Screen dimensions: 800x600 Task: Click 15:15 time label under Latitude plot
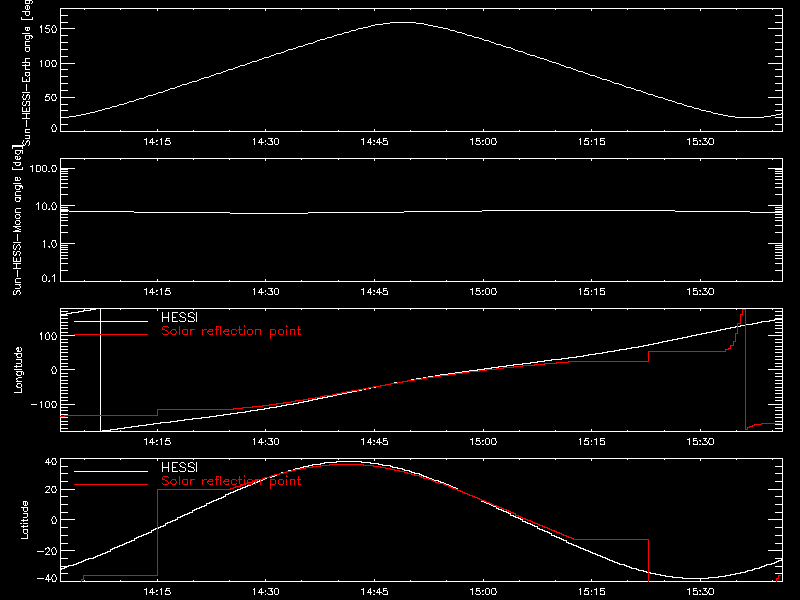coord(592,592)
